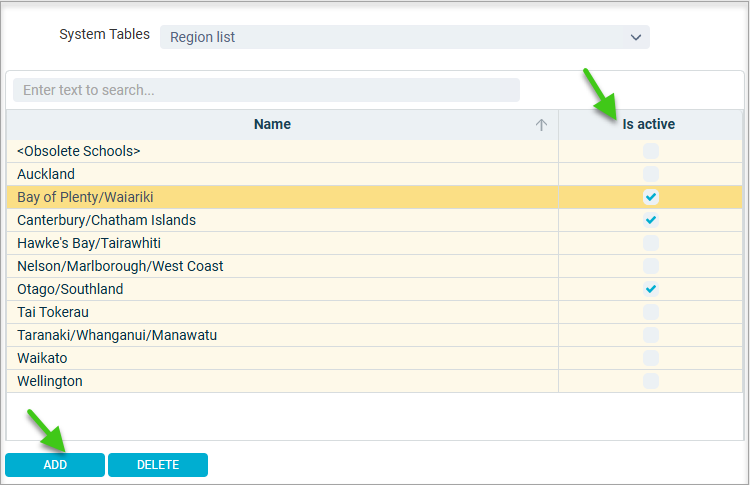Image resolution: width=750 pixels, height=485 pixels.
Task: Select Nelson/Marlborough/West Coast name cell
Action: [x=282, y=266]
